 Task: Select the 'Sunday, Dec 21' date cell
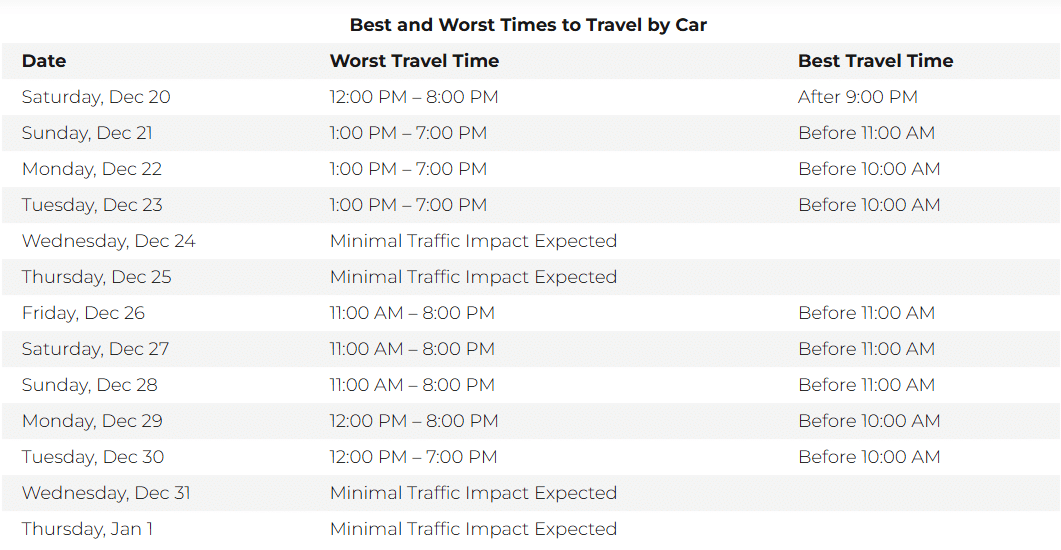[87, 133]
